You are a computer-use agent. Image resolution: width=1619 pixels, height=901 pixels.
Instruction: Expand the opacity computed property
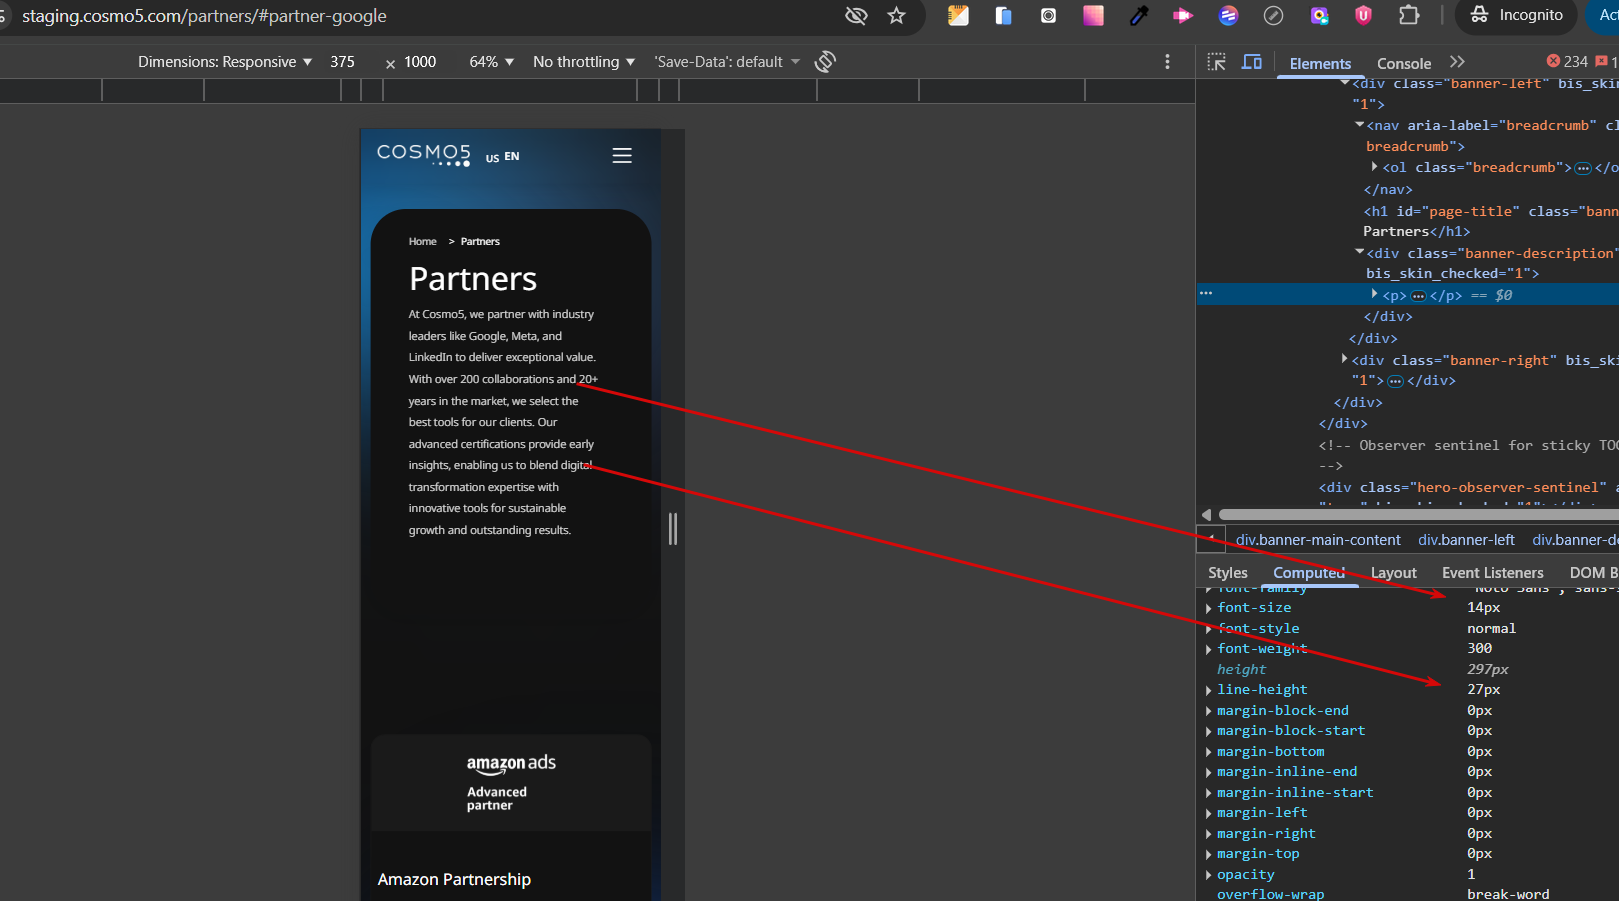tap(1209, 875)
